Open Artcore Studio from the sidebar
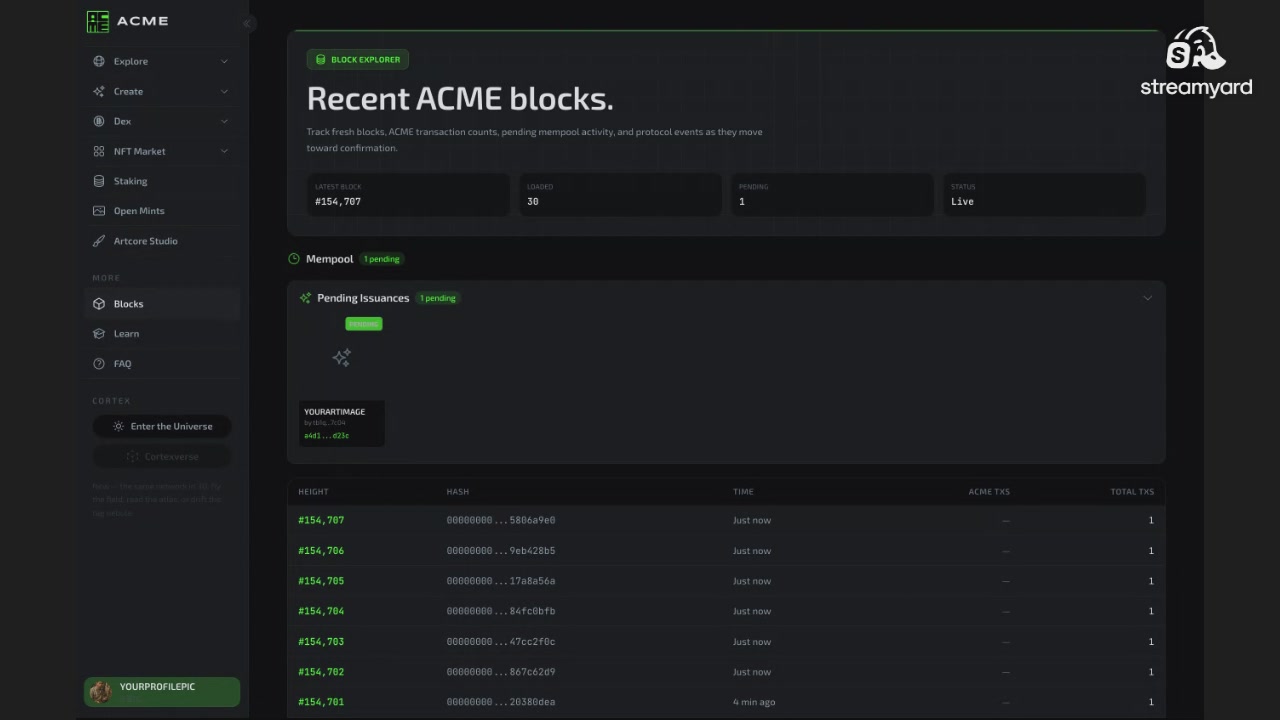This screenshot has height=720, width=1280. click(x=162, y=241)
